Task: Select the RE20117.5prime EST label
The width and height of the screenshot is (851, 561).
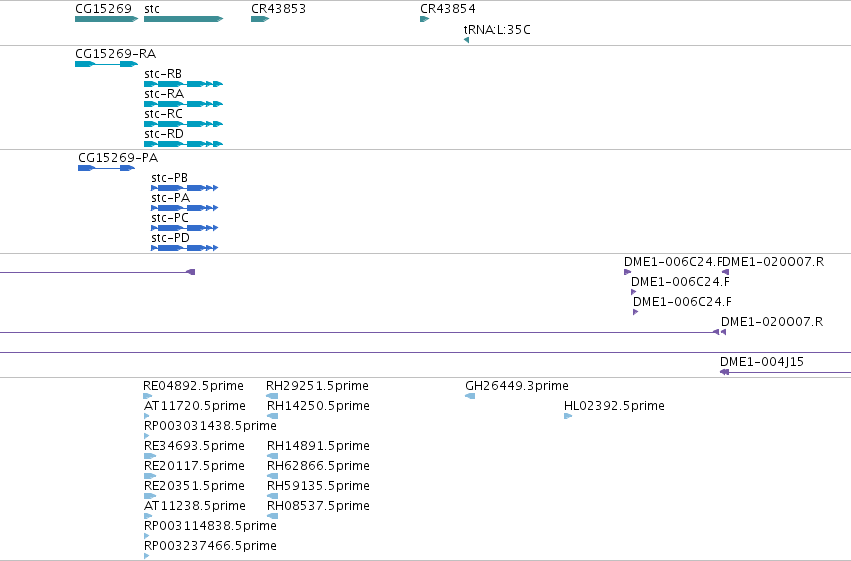Action: (194, 466)
